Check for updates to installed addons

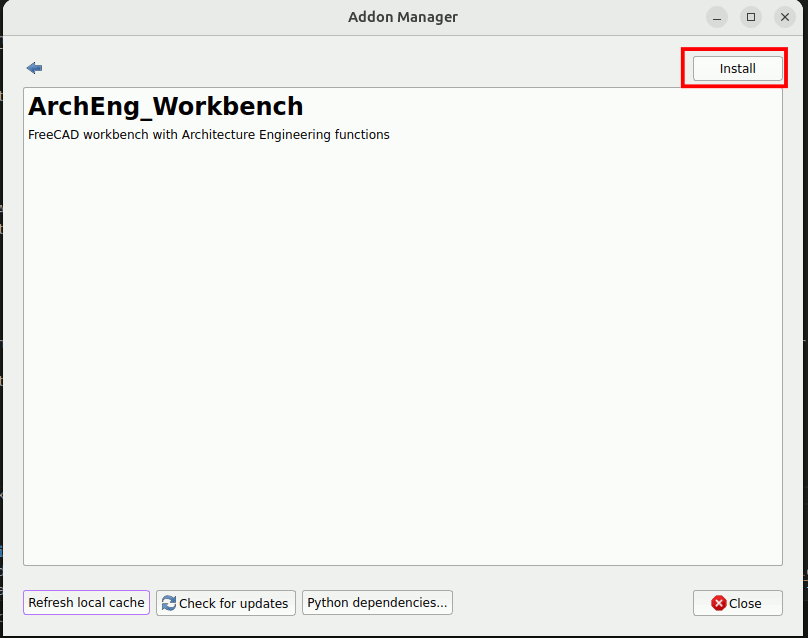point(226,603)
